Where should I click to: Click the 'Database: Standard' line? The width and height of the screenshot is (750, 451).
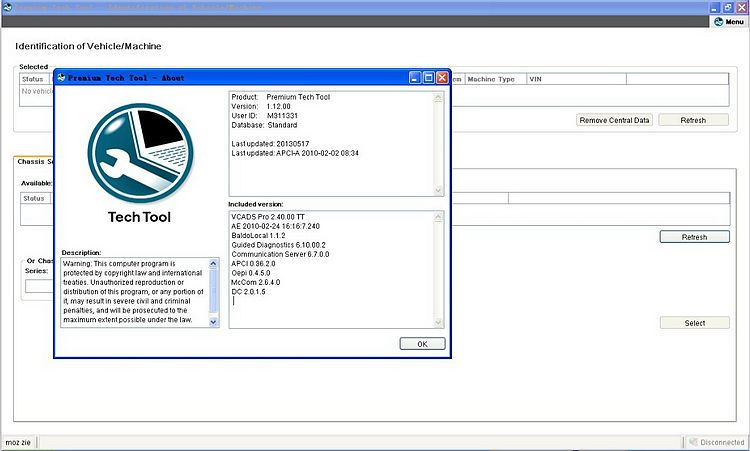coord(264,125)
